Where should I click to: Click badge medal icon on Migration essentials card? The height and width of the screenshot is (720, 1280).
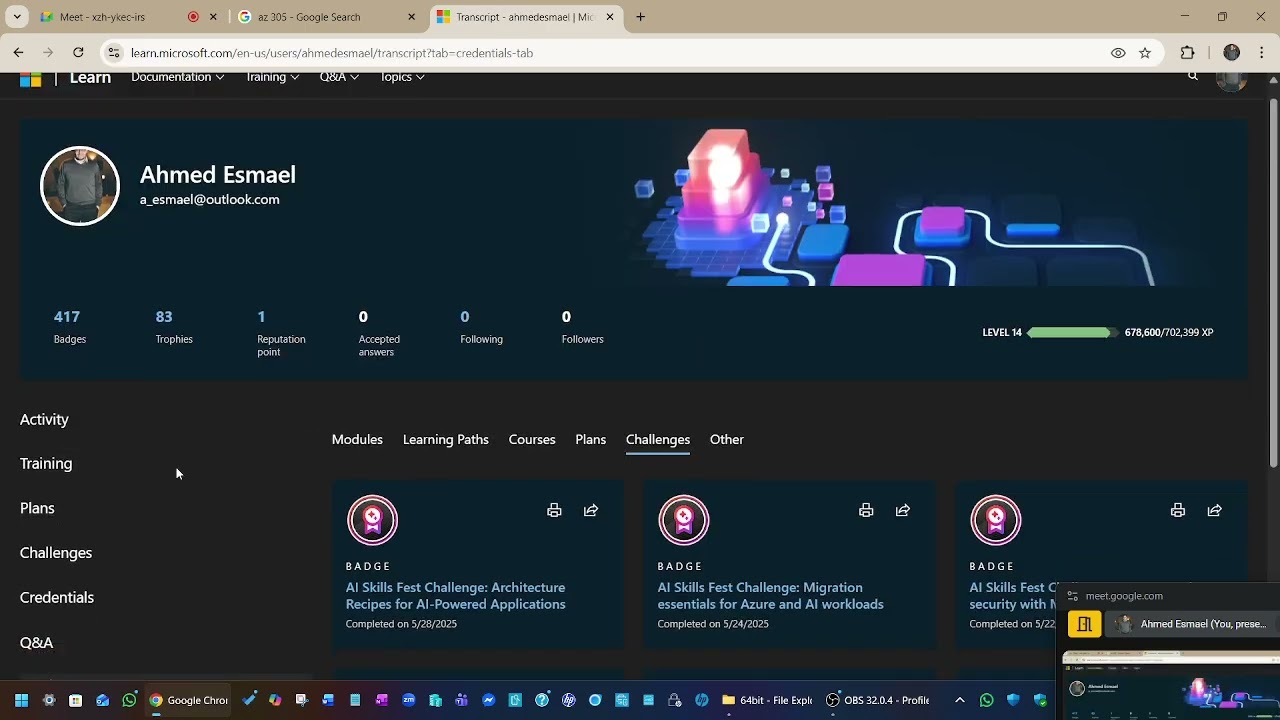click(684, 520)
